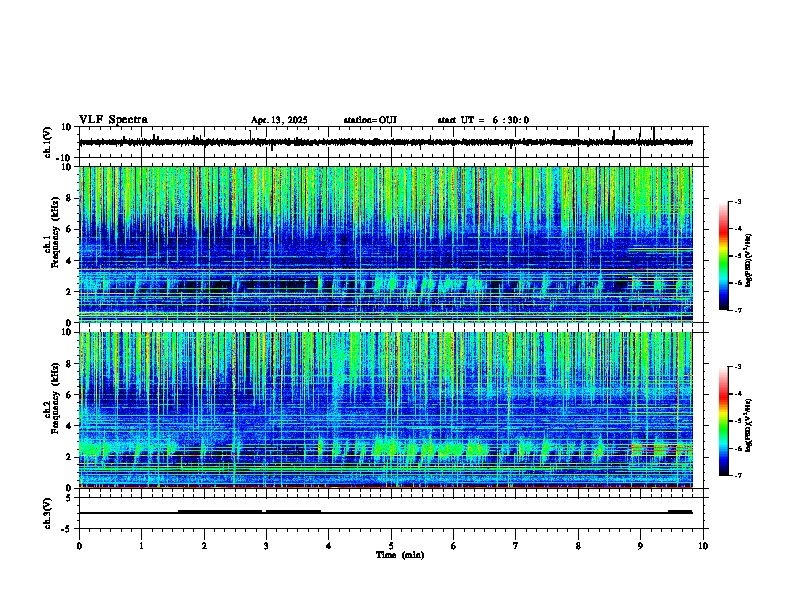Click the "6" tick on ch.1 frequency axis
Image resolution: width=792 pixels, height=612 pixels.
click(69, 229)
